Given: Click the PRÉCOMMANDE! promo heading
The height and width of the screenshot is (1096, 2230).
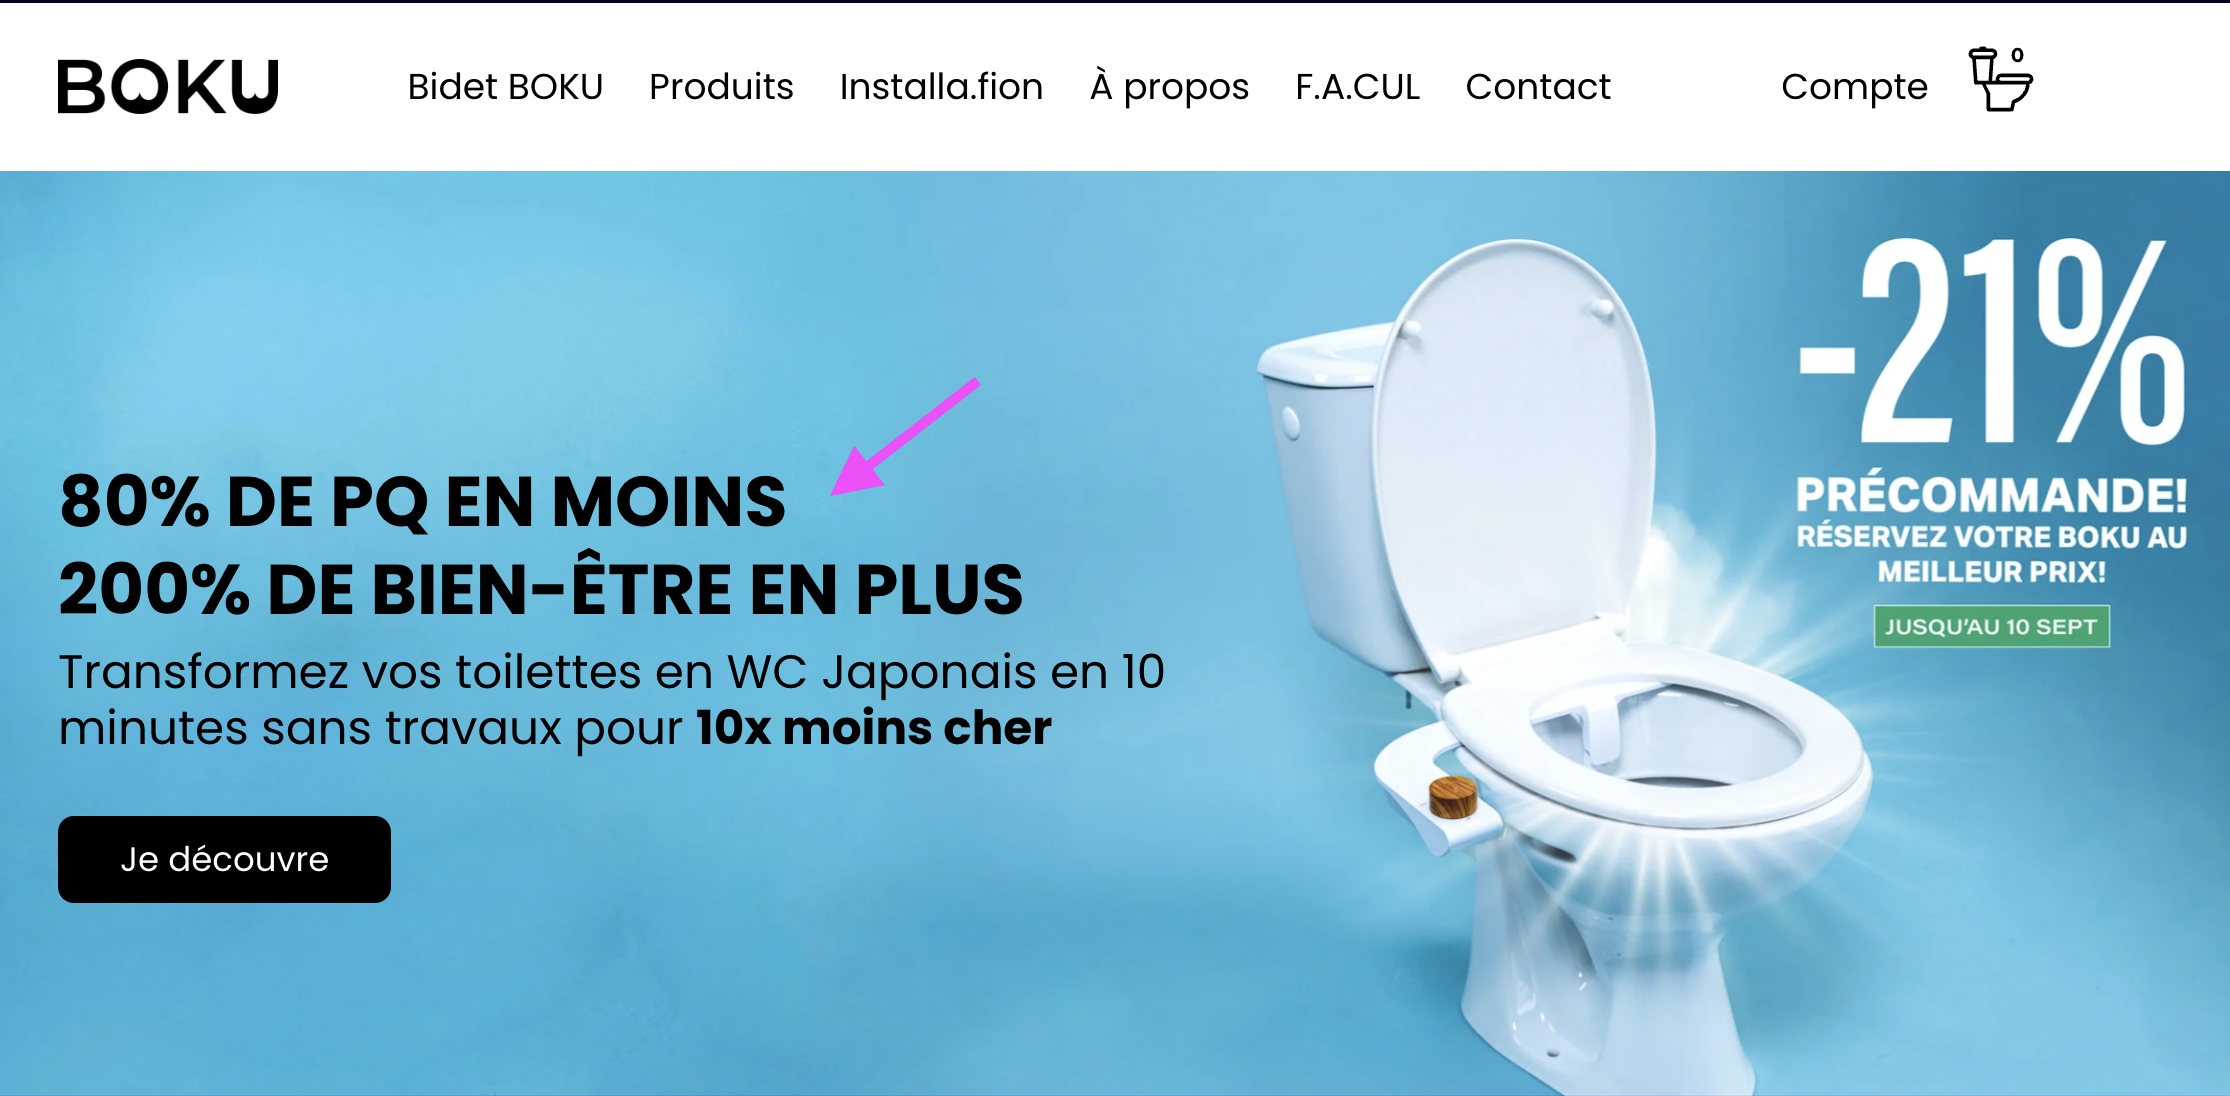Looking at the screenshot, I should (1991, 495).
